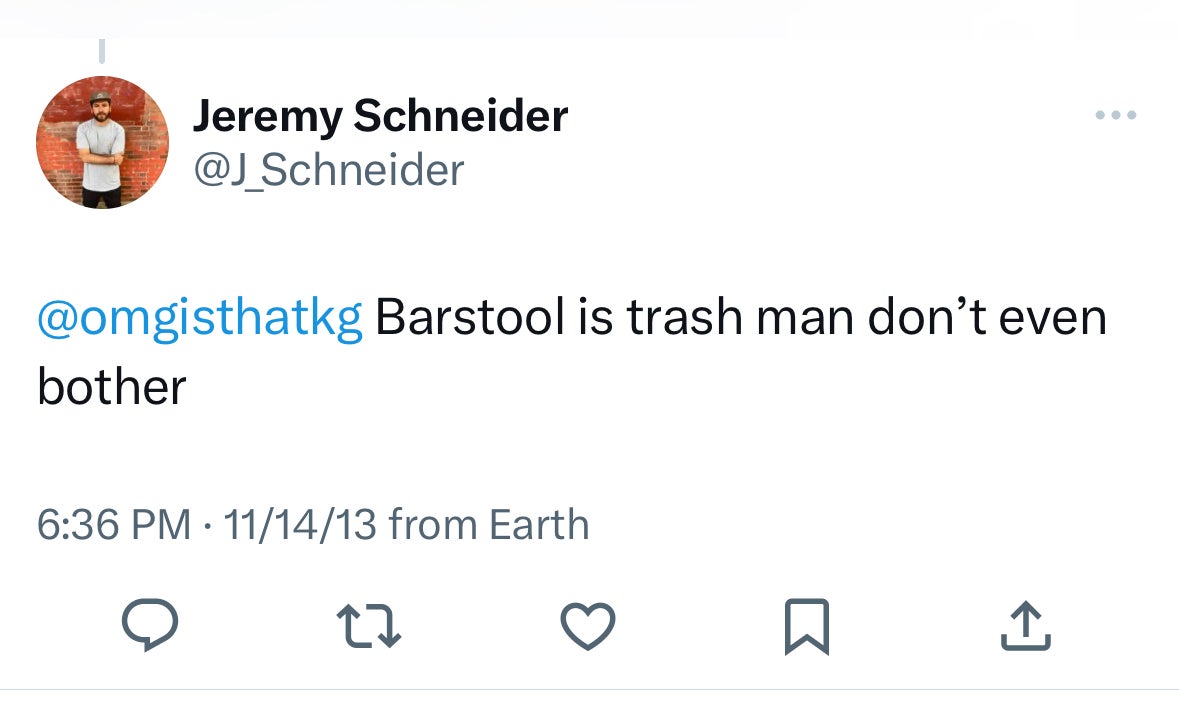Click the word "bother" in the tweet
This screenshot has width=1179, height=710.
pyautogui.click(x=112, y=387)
